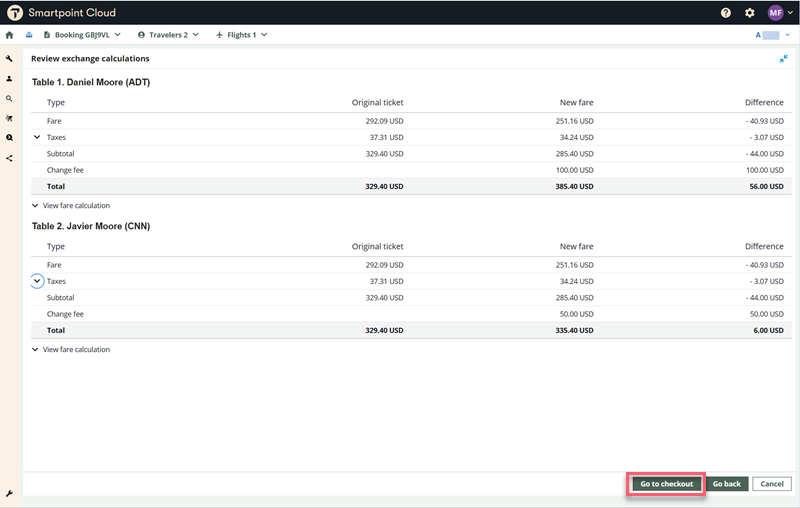
Task: Open settings with the gear icon
Action: [750, 13]
